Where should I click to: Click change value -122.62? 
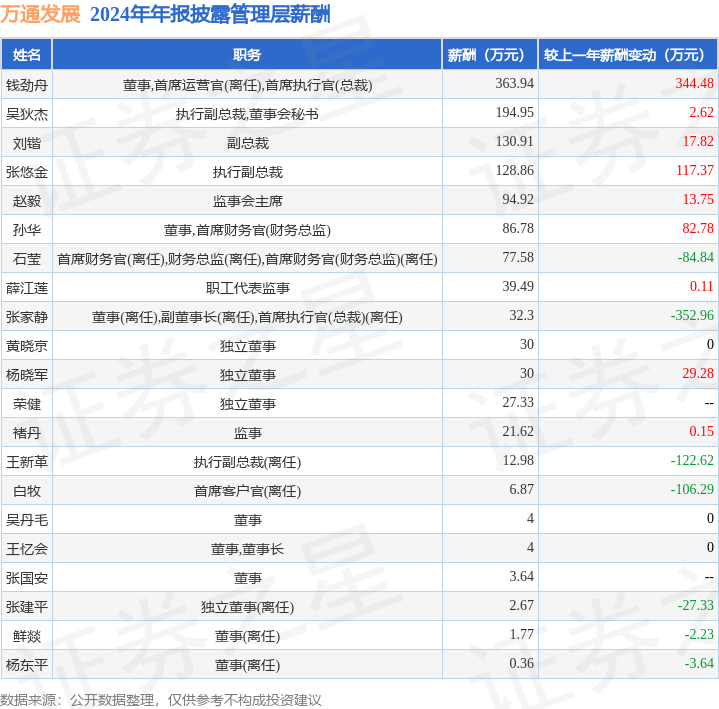click(x=692, y=460)
